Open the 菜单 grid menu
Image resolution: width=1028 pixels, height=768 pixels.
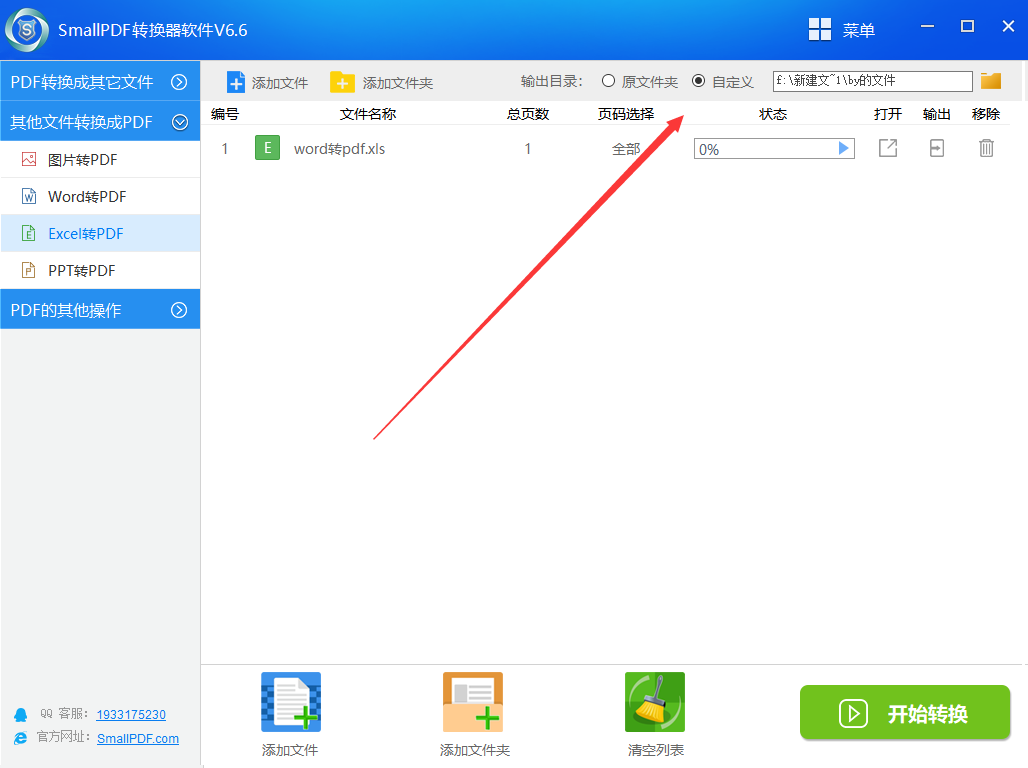(820, 30)
